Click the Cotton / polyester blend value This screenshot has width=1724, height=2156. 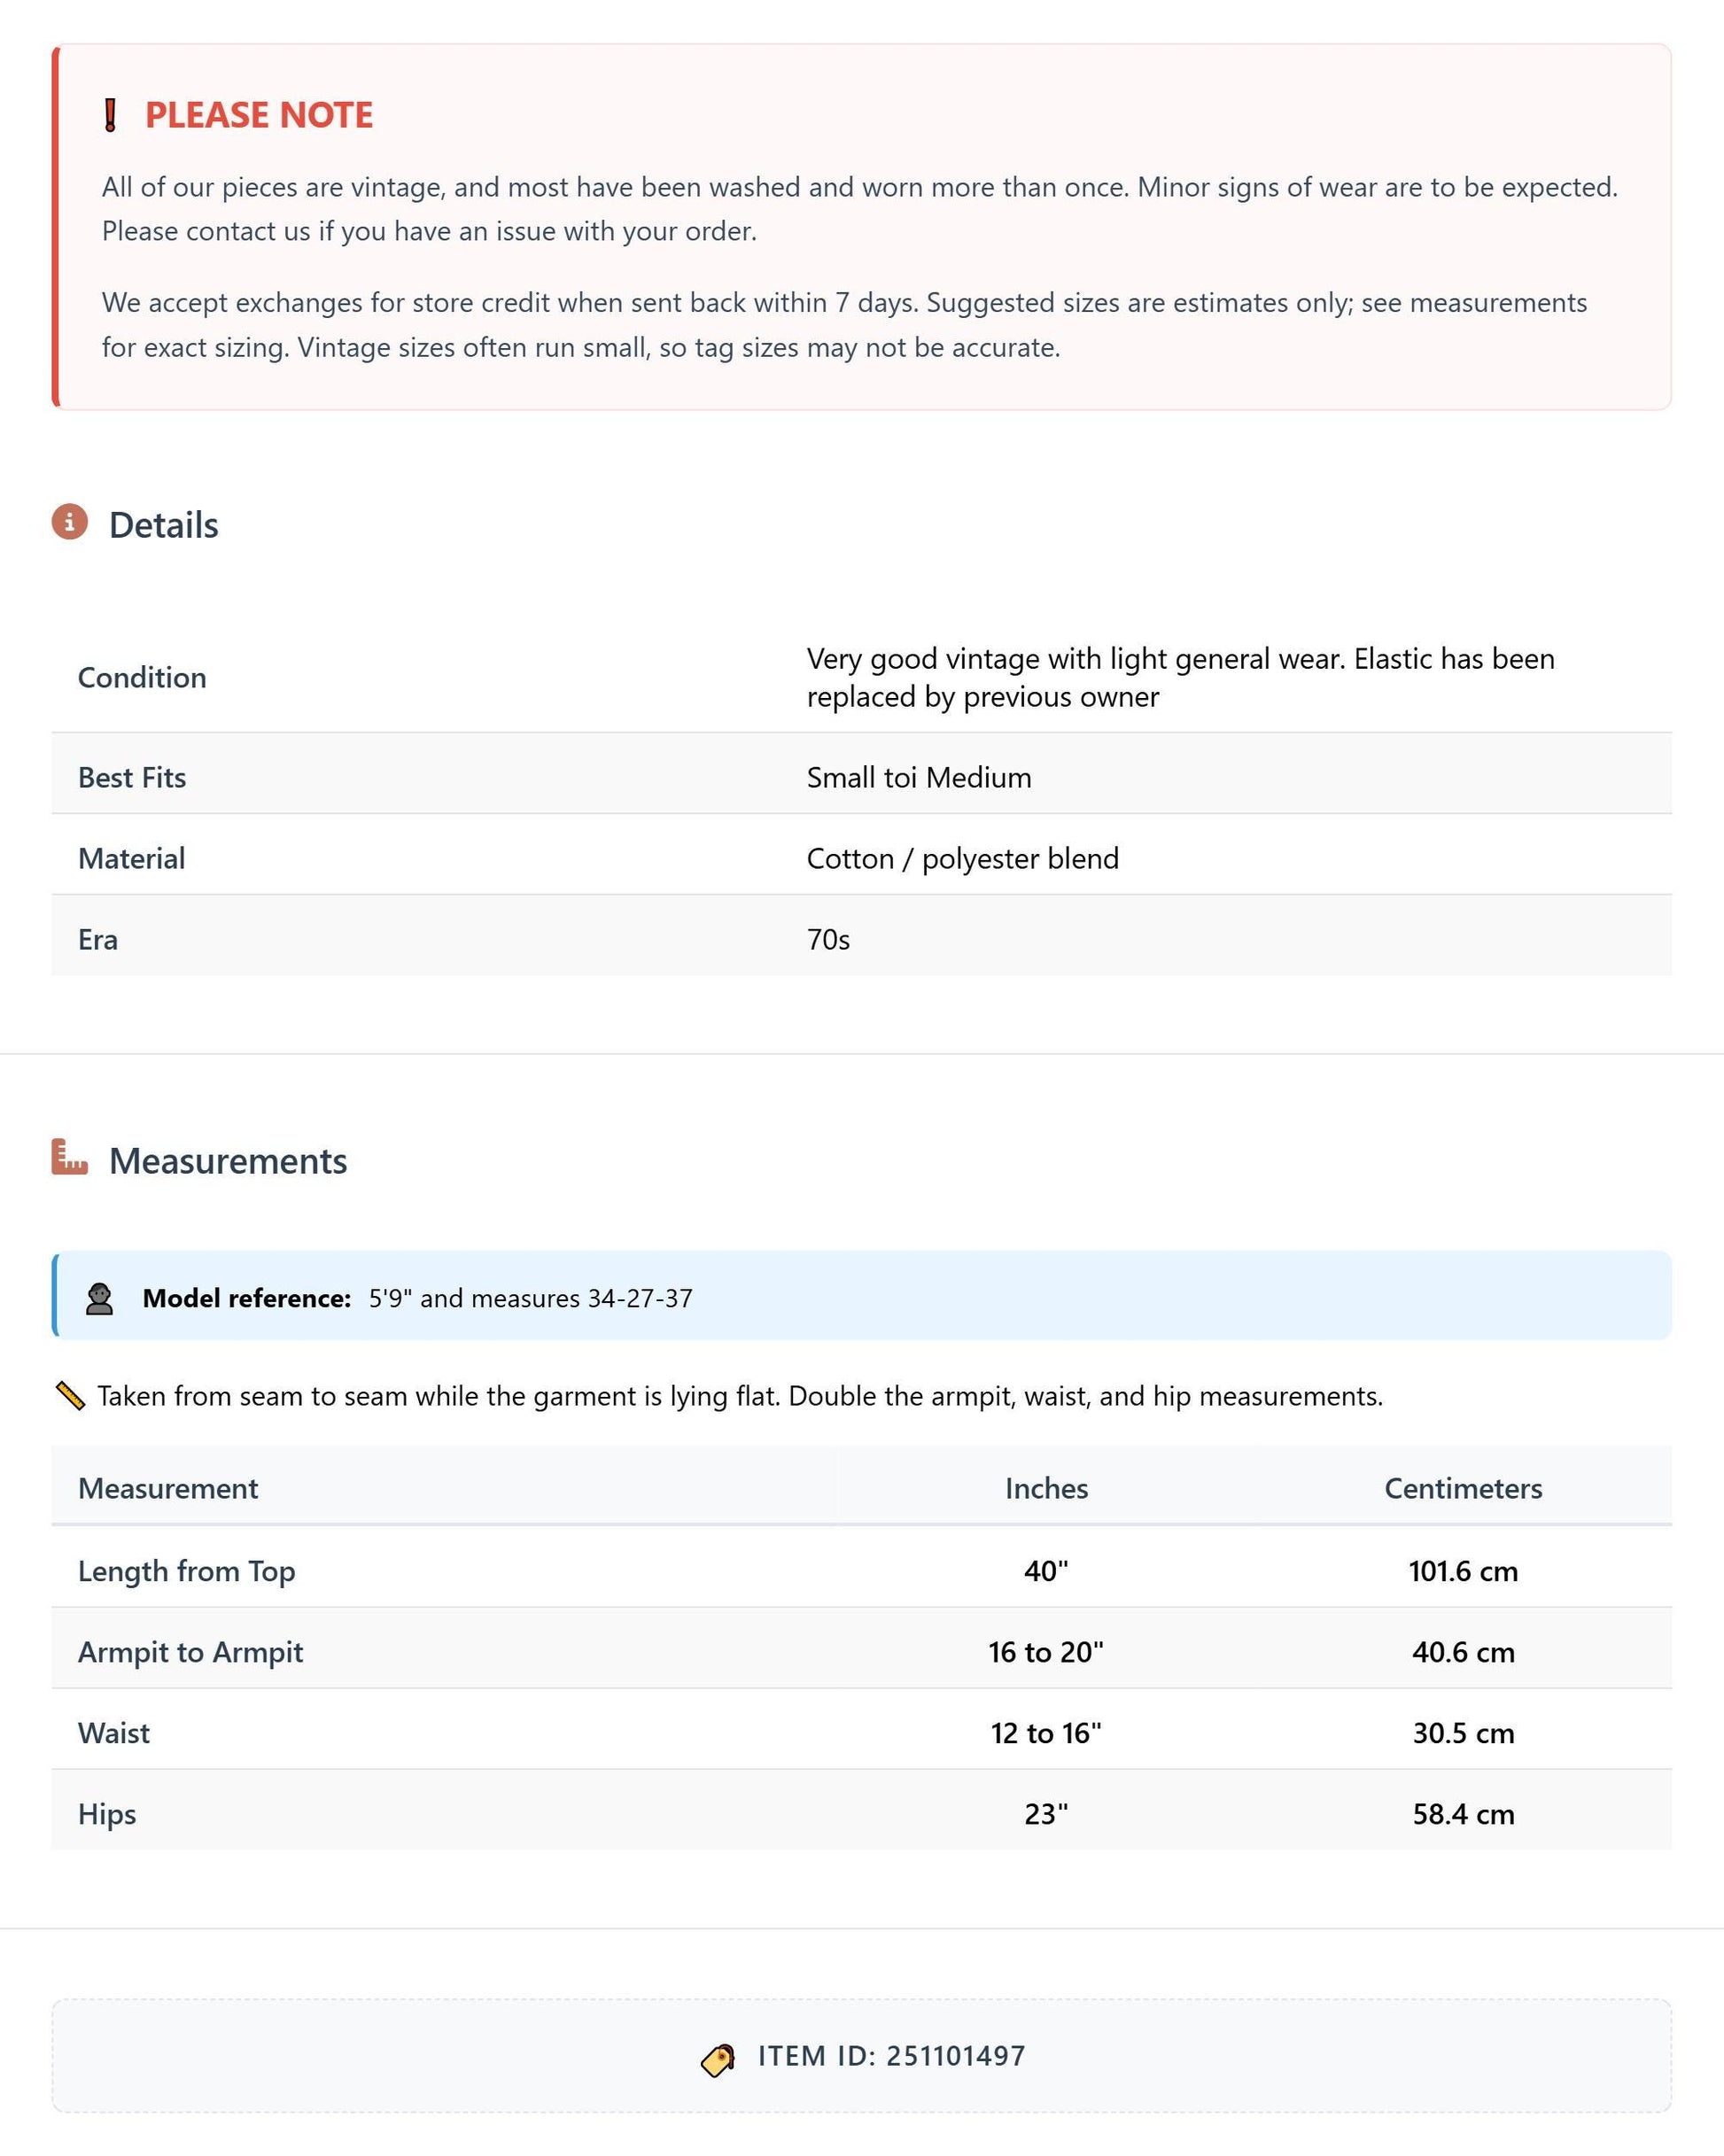pos(963,859)
